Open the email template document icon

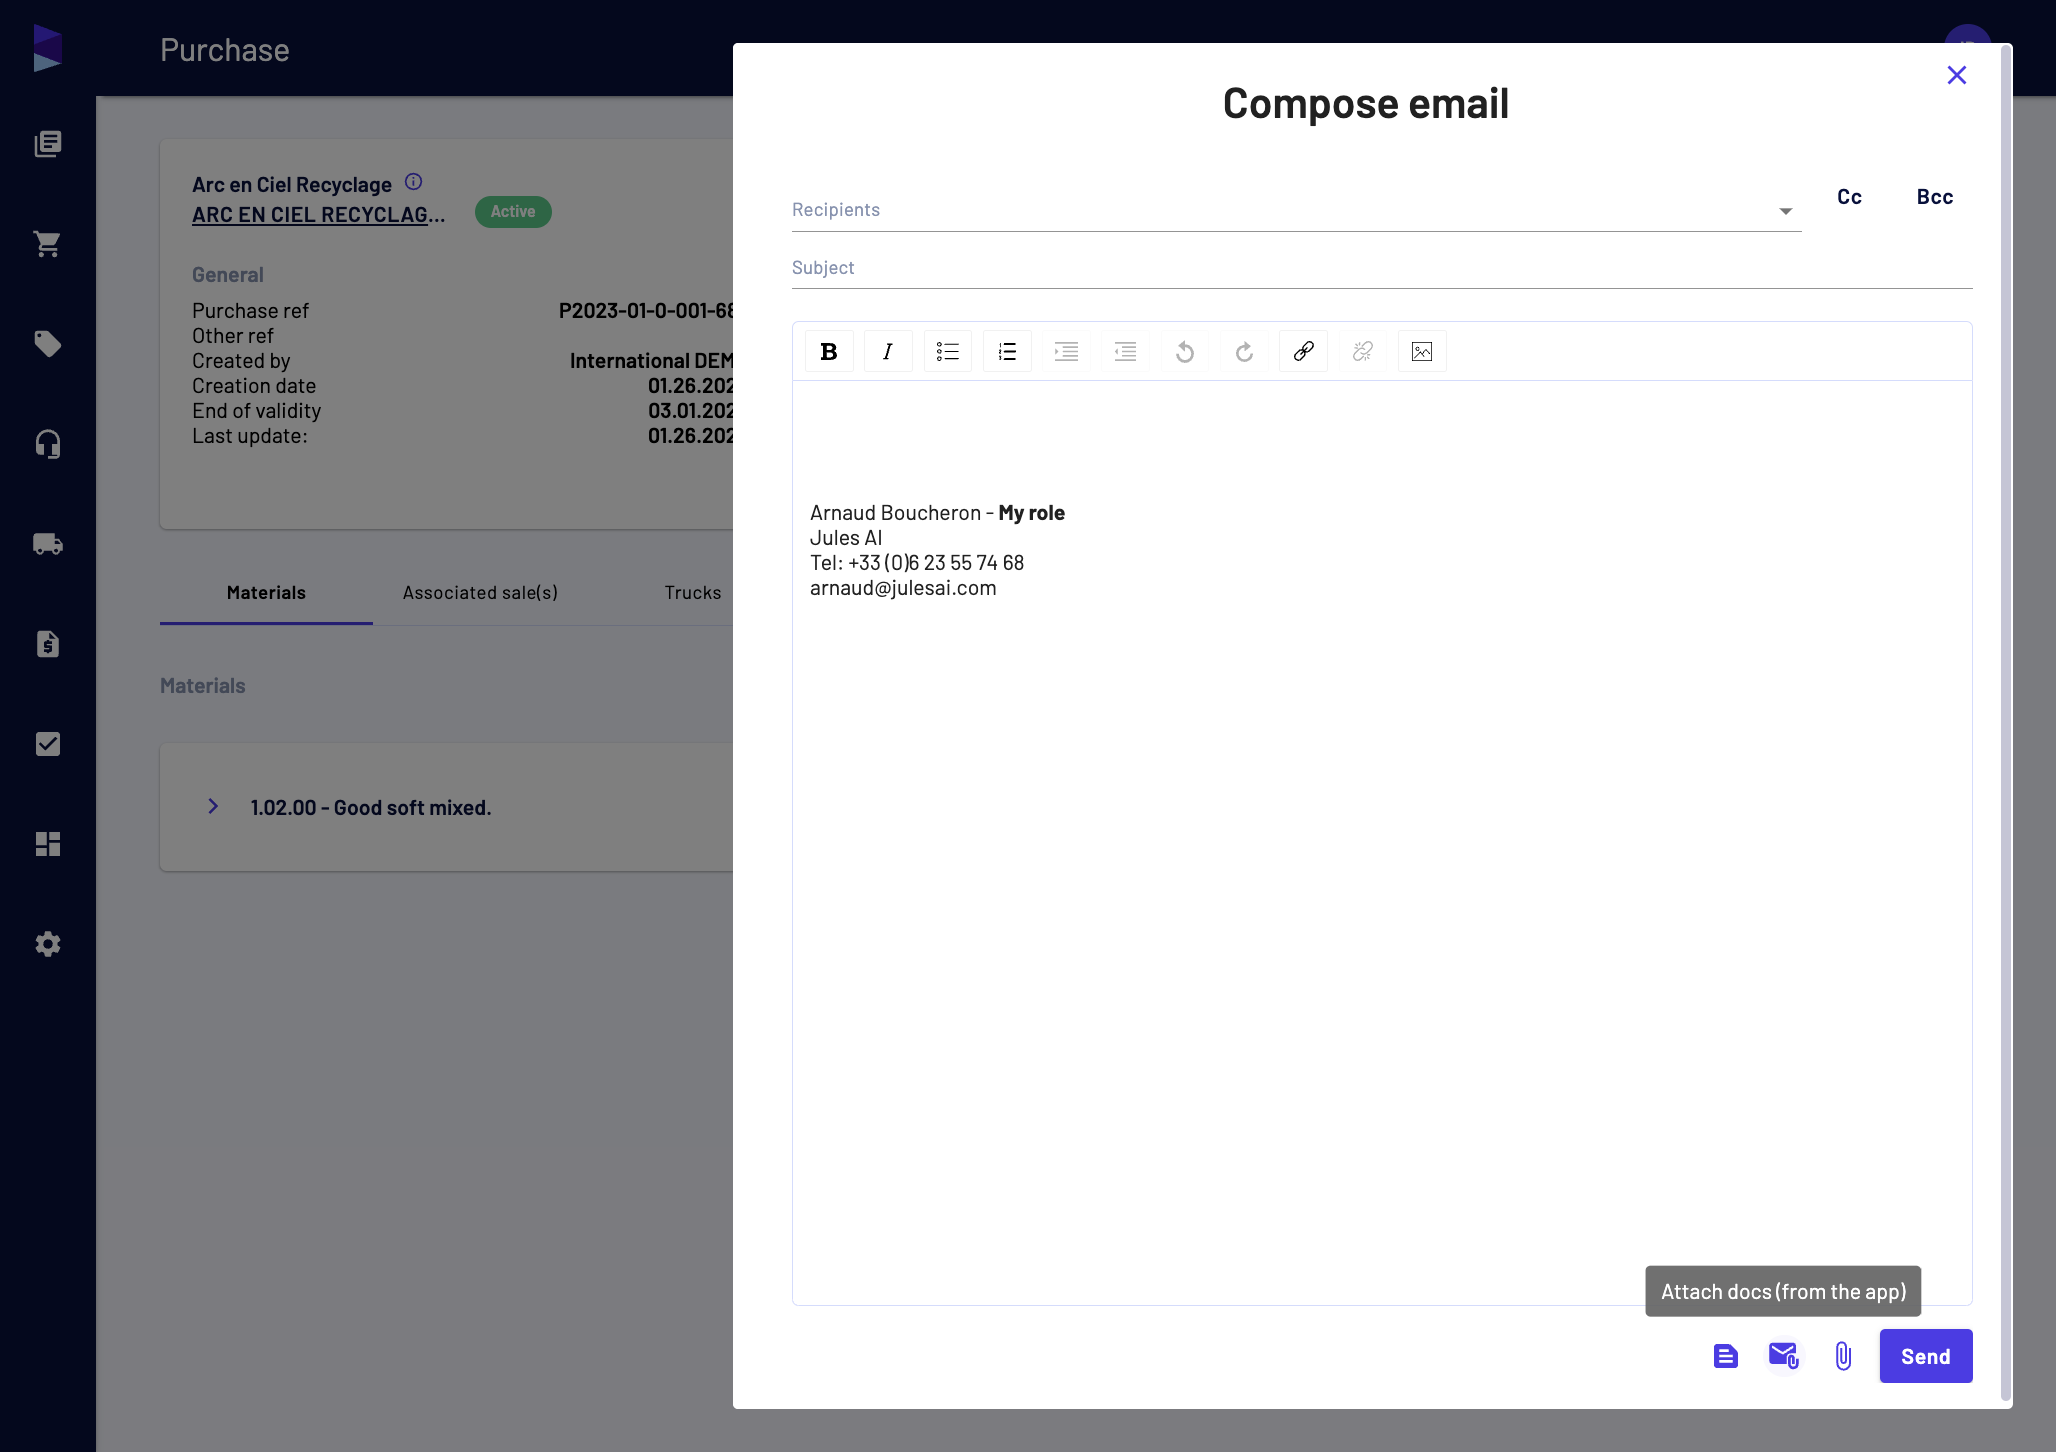[1726, 1356]
